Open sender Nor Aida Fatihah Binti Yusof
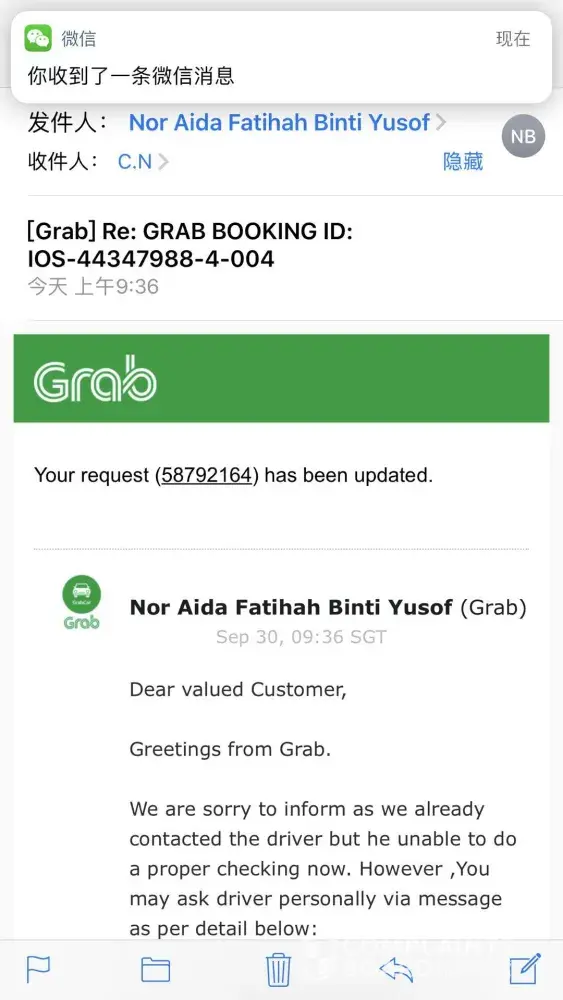 (x=279, y=122)
